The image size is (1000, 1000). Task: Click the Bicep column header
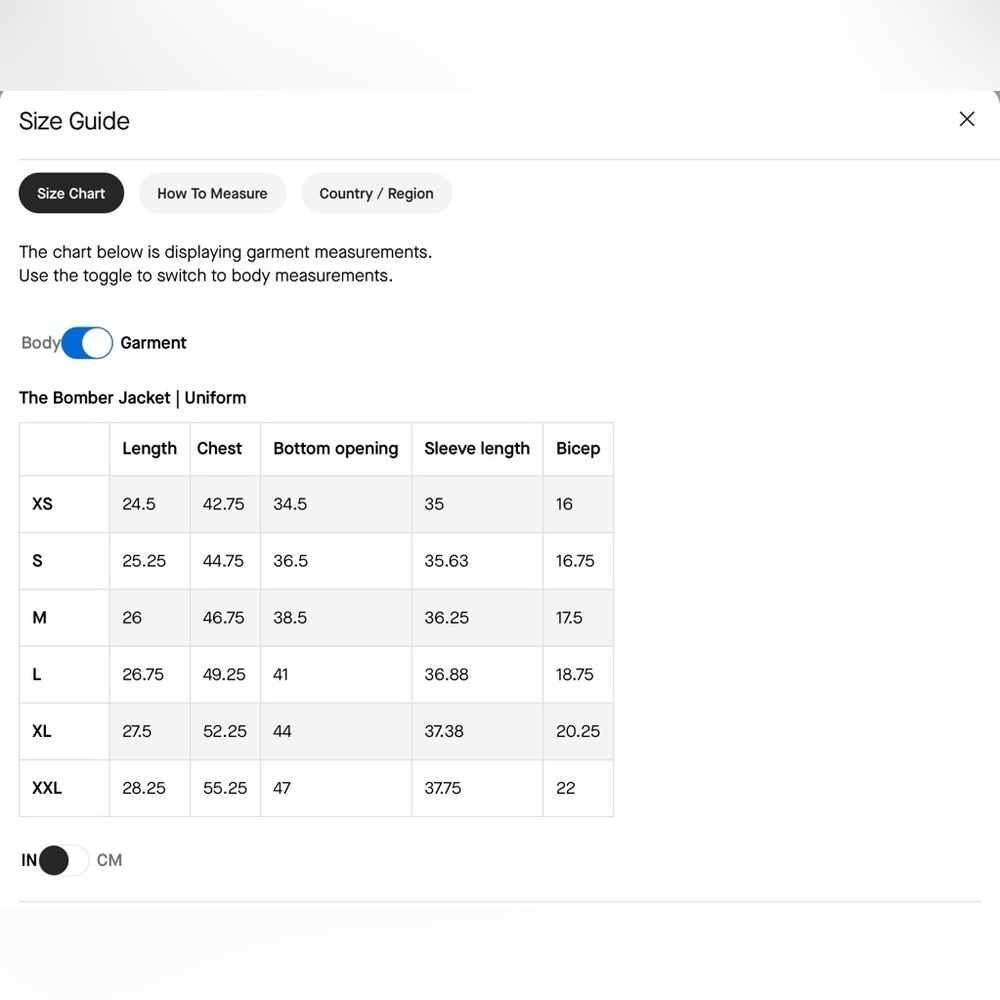tap(577, 449)
